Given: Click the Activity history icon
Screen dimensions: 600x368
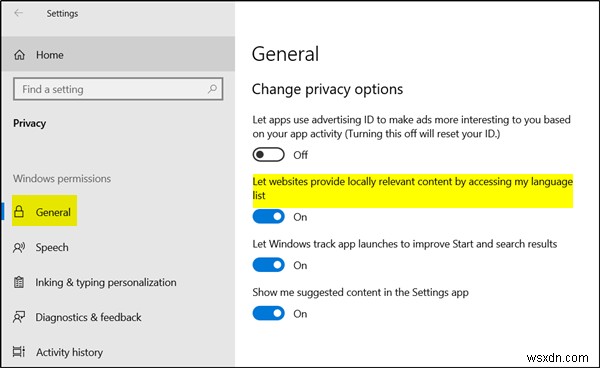Looking at the screenshot, I should pos(19,352).
